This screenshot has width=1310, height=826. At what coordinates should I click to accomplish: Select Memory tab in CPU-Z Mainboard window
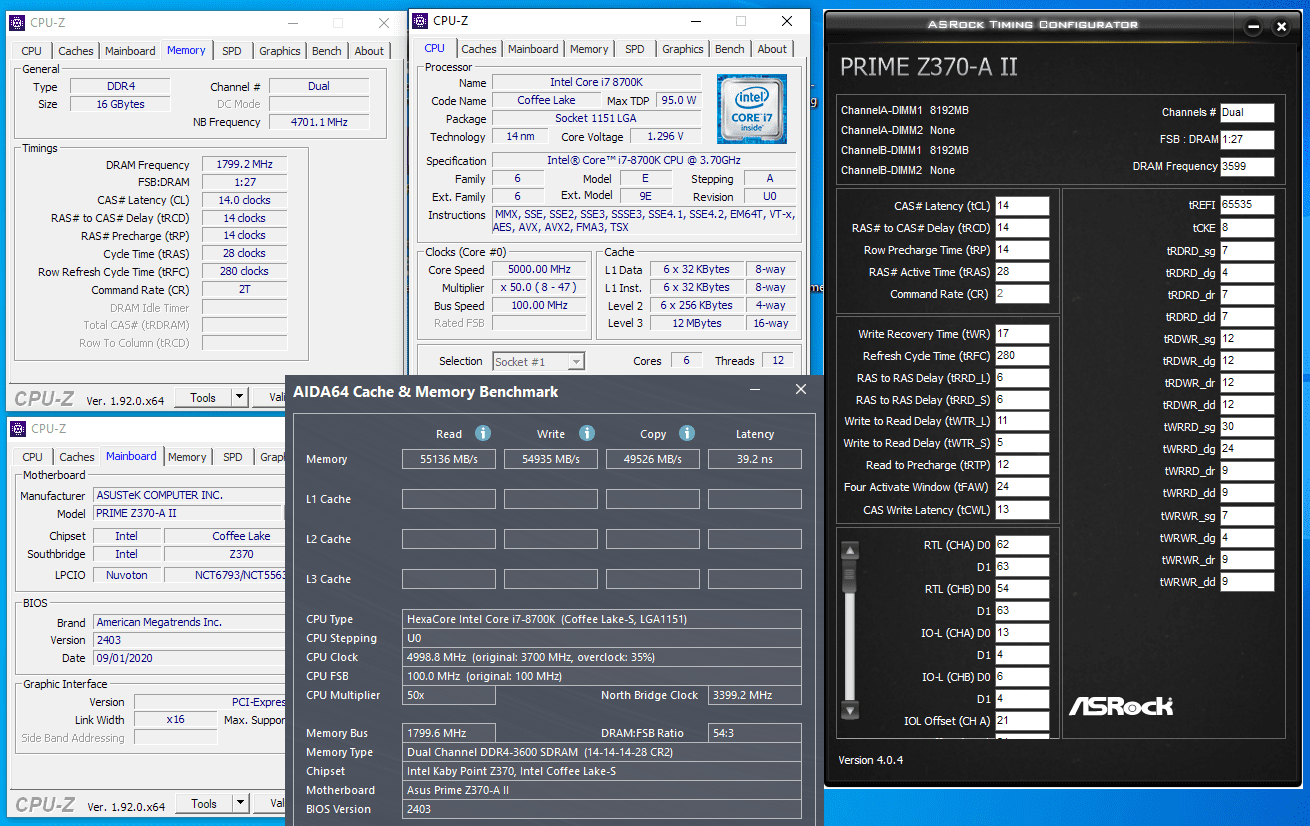pyautogui.click(x=187, y=457)
